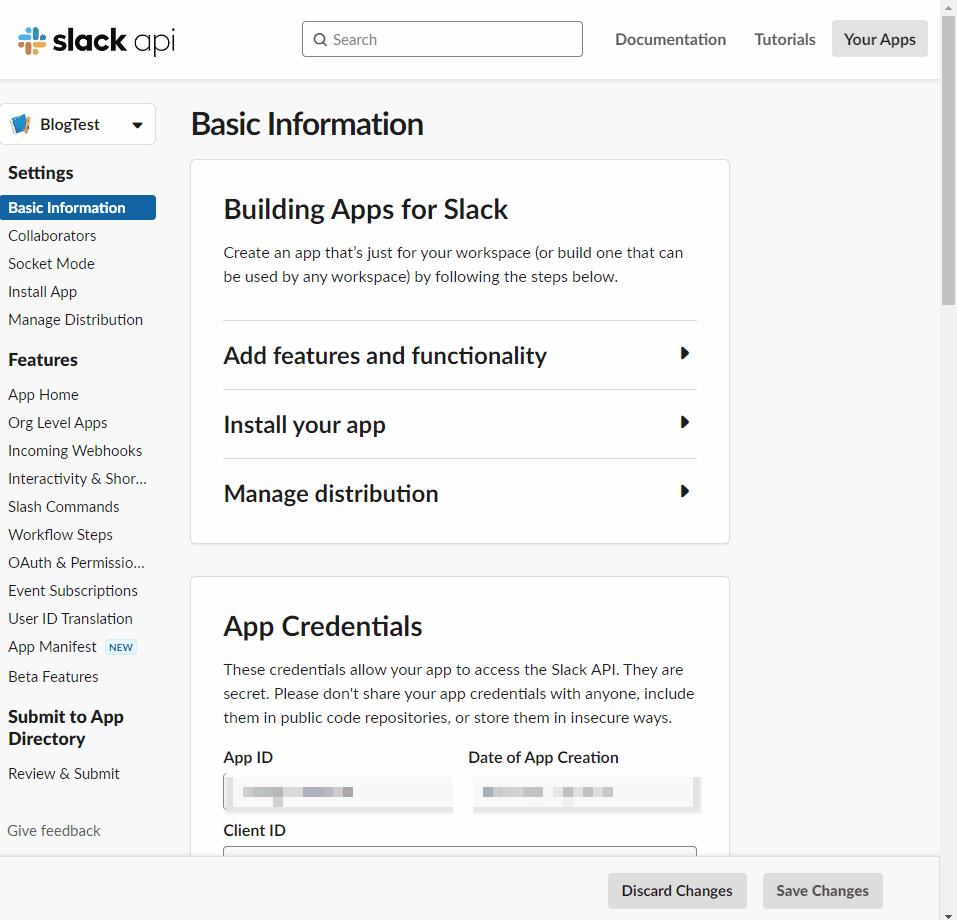Click the App ID field
Viewport: 957px width, 920px height.
(338, 792)
